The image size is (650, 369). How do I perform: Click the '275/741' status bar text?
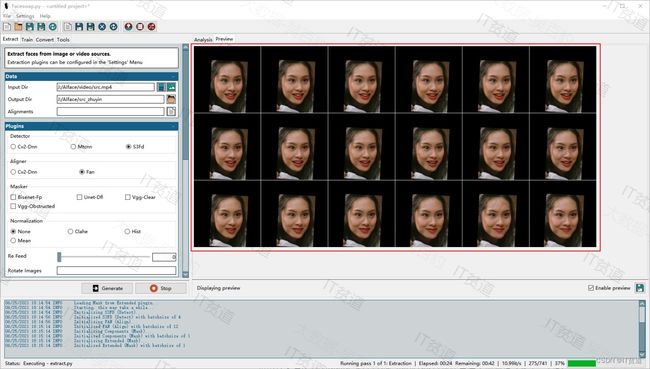pos(538,363)
